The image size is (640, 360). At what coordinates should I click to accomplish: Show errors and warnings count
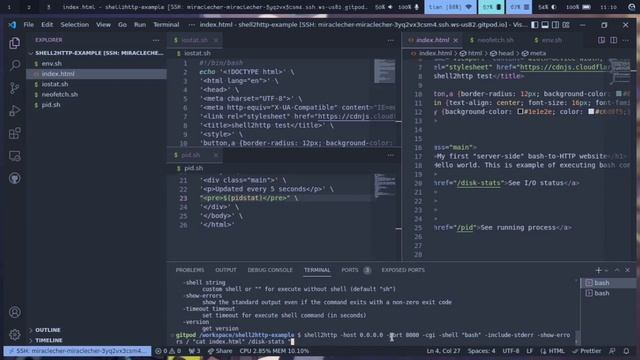[x=168, y=351]
